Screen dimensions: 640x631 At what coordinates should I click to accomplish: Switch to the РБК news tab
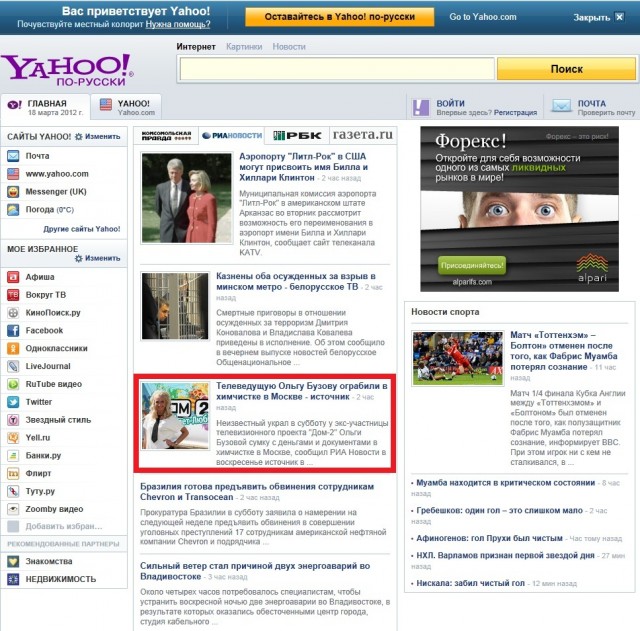click(297, 136)
